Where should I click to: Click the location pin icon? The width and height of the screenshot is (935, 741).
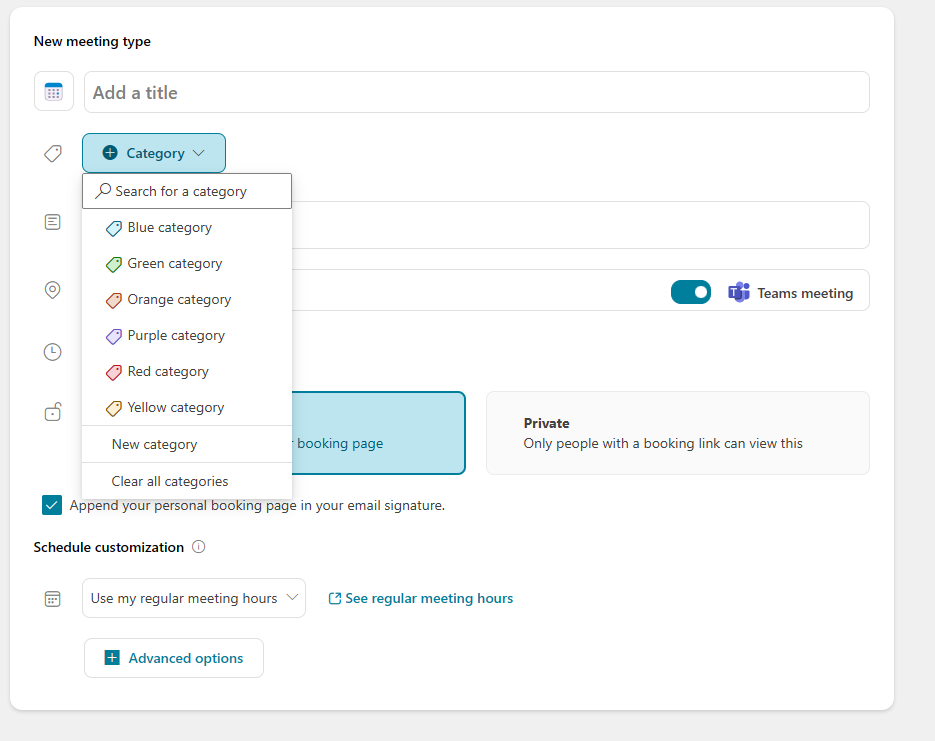tap(53, 290)
